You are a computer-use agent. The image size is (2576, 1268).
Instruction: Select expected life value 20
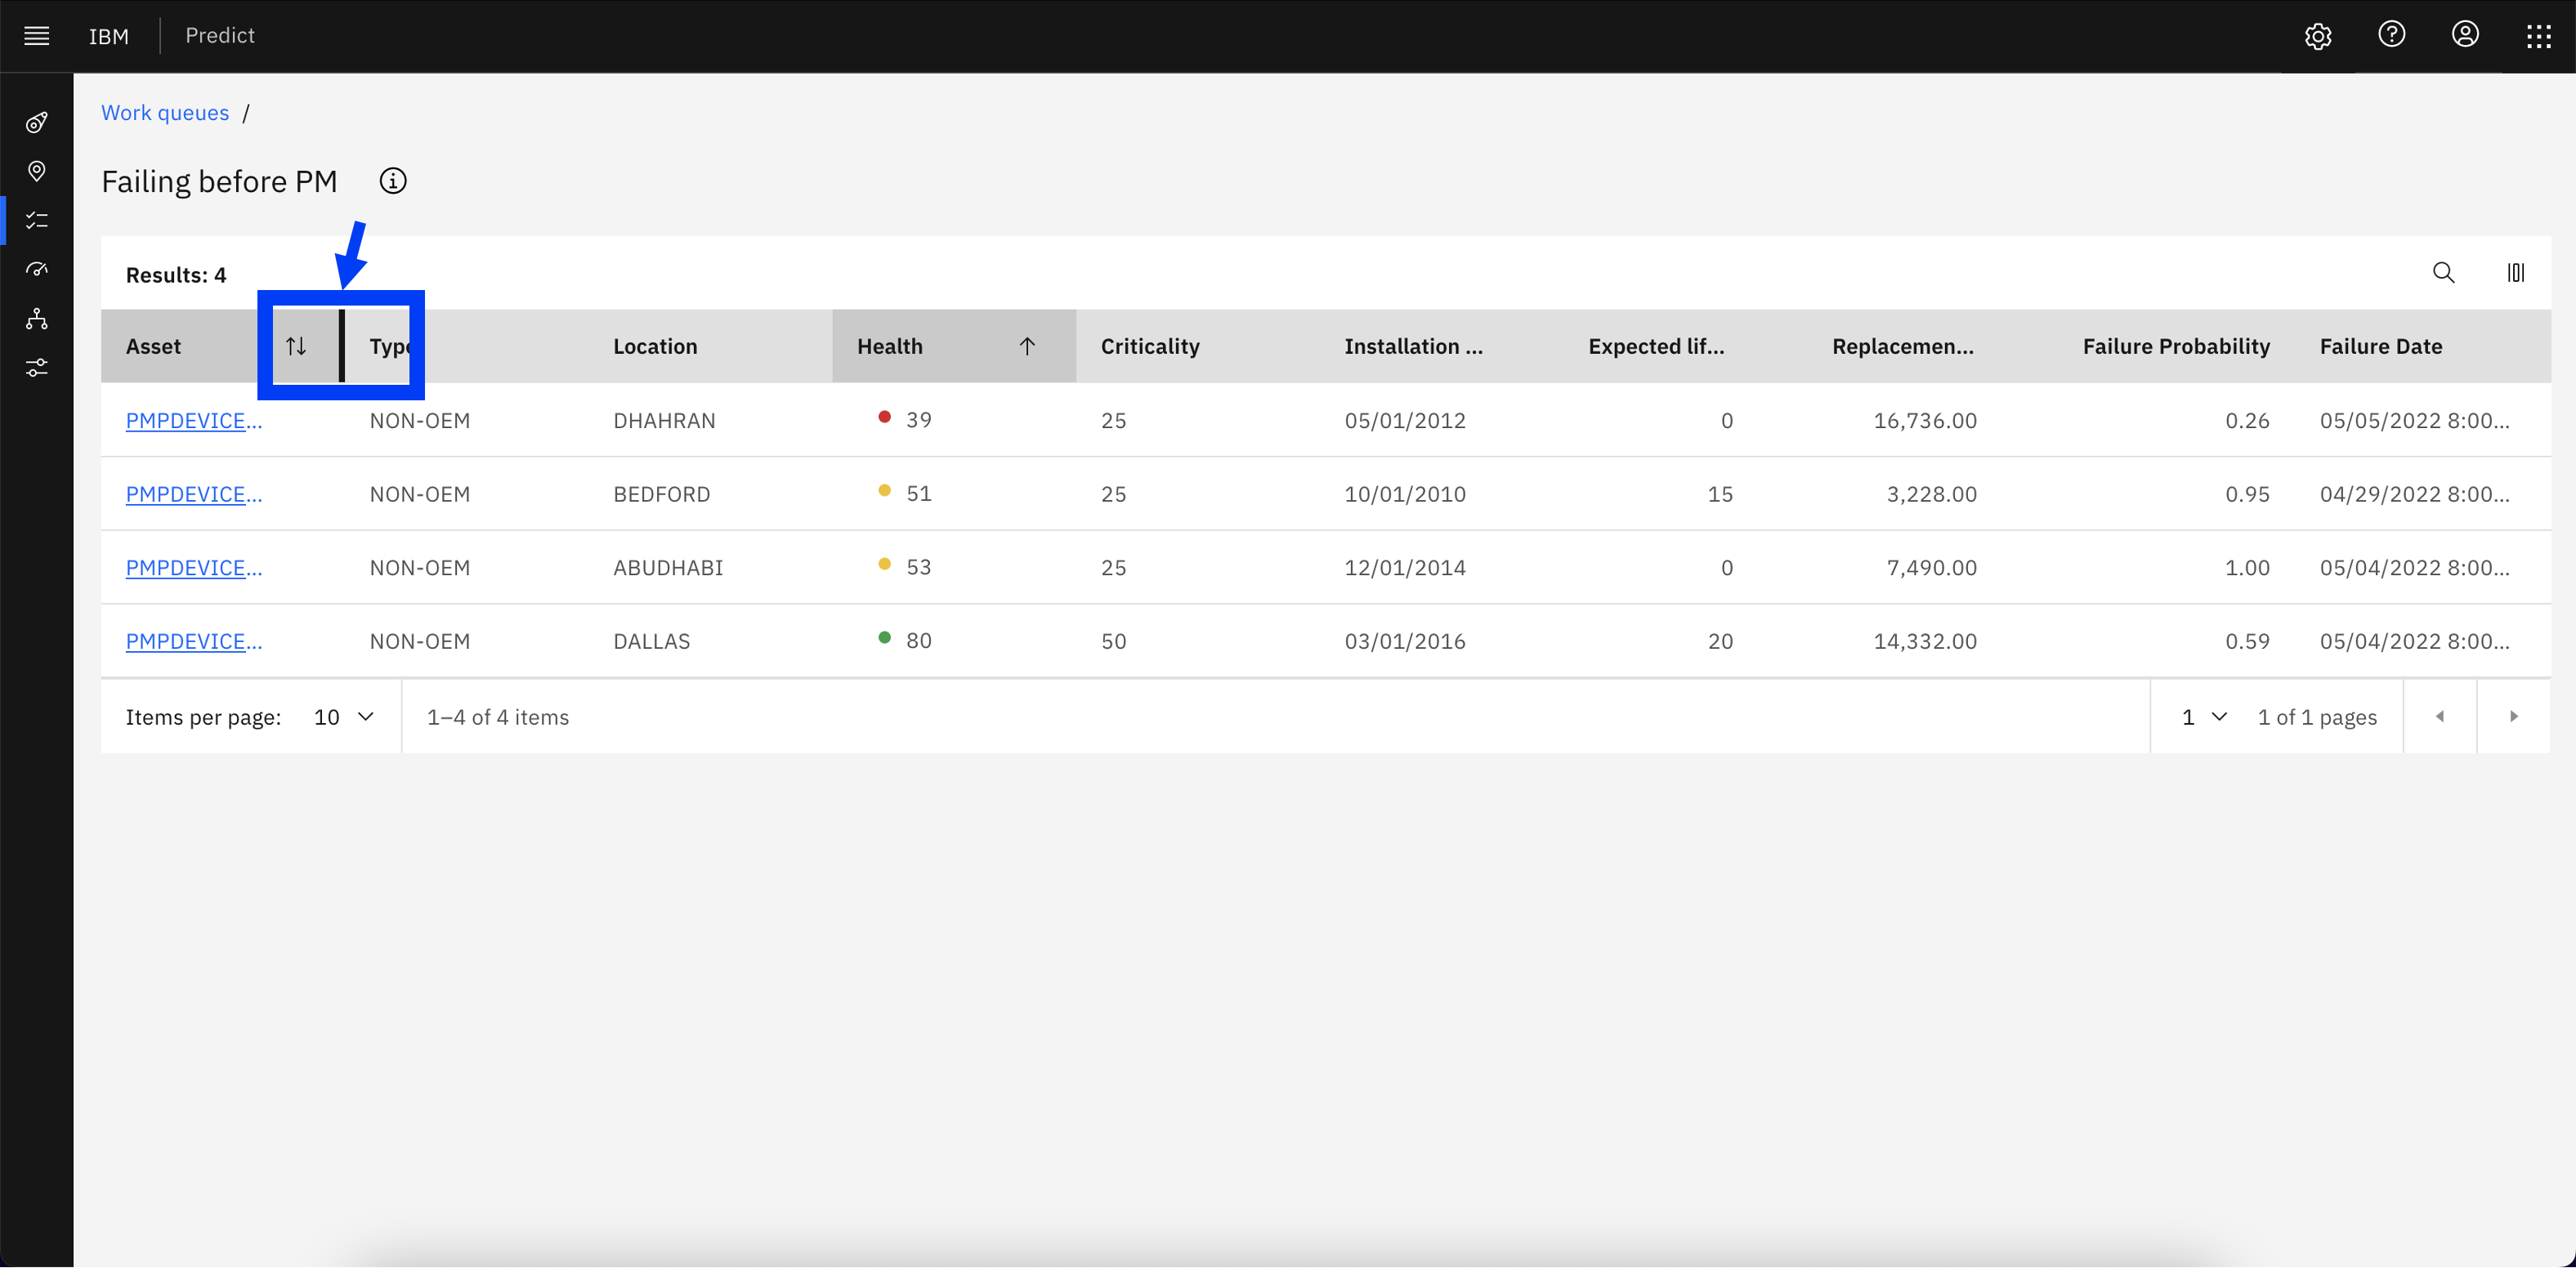click(1720, 641)
